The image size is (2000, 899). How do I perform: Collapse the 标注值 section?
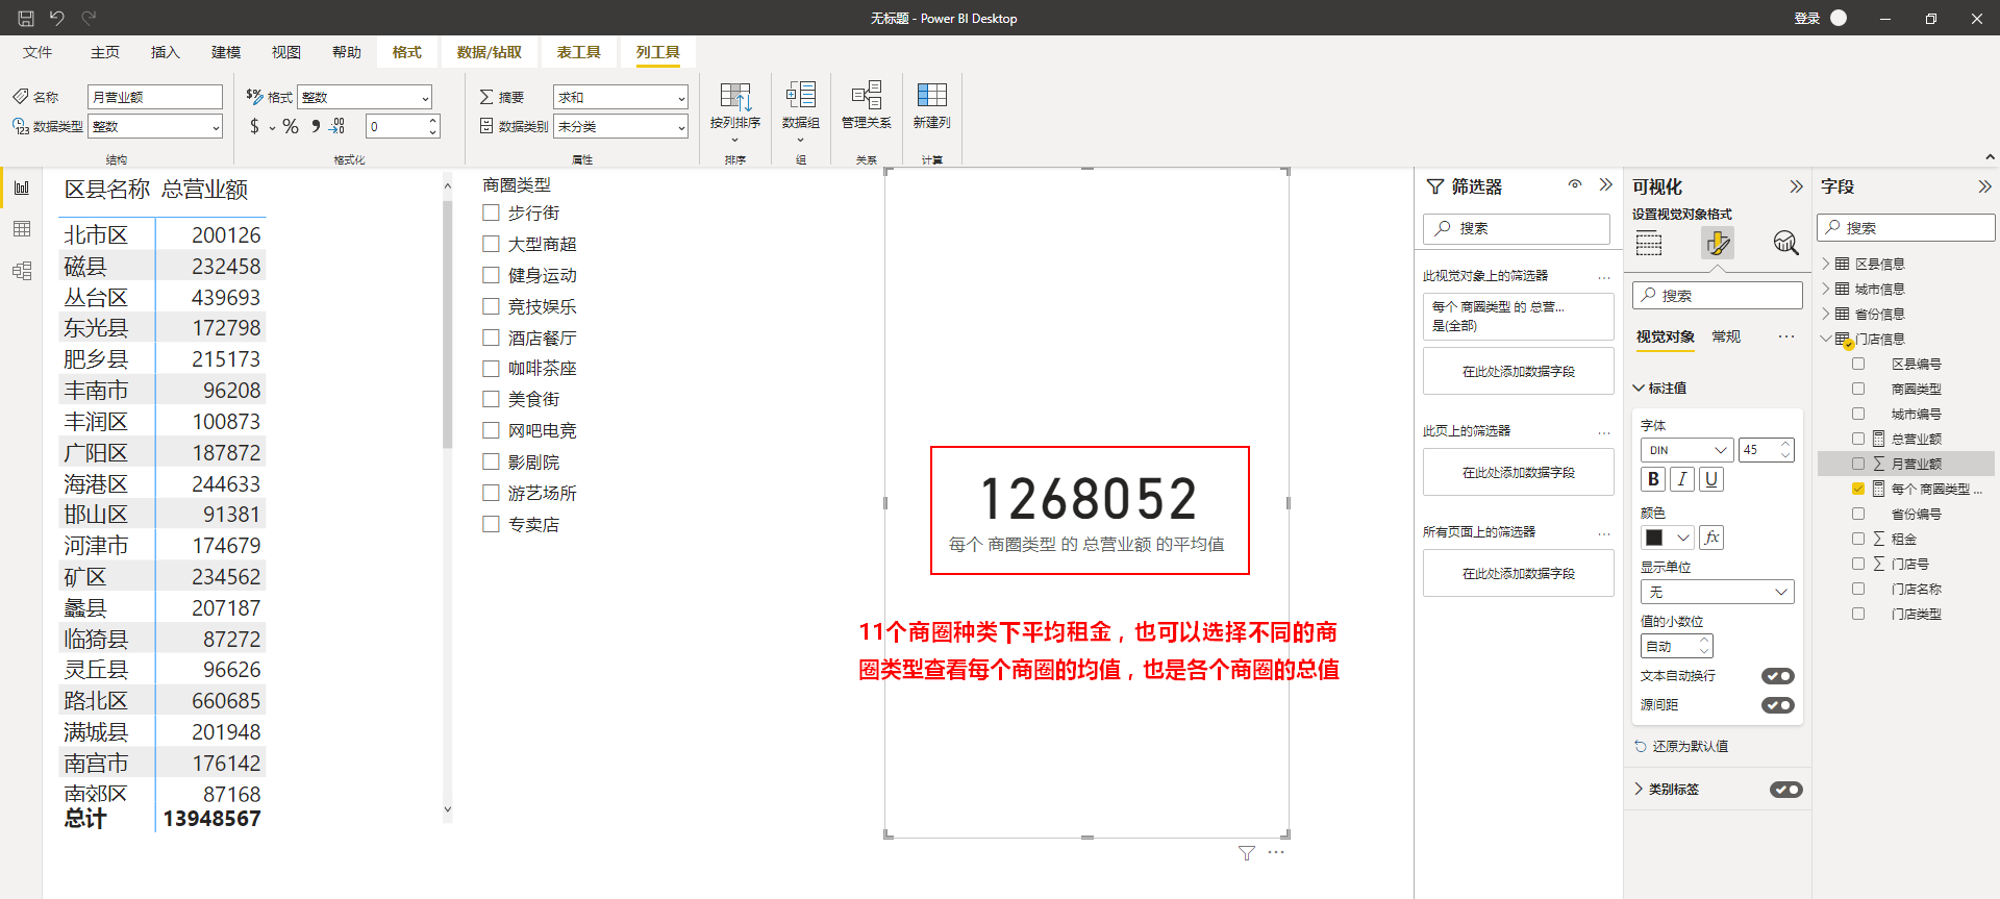(x=1639, y=388)
